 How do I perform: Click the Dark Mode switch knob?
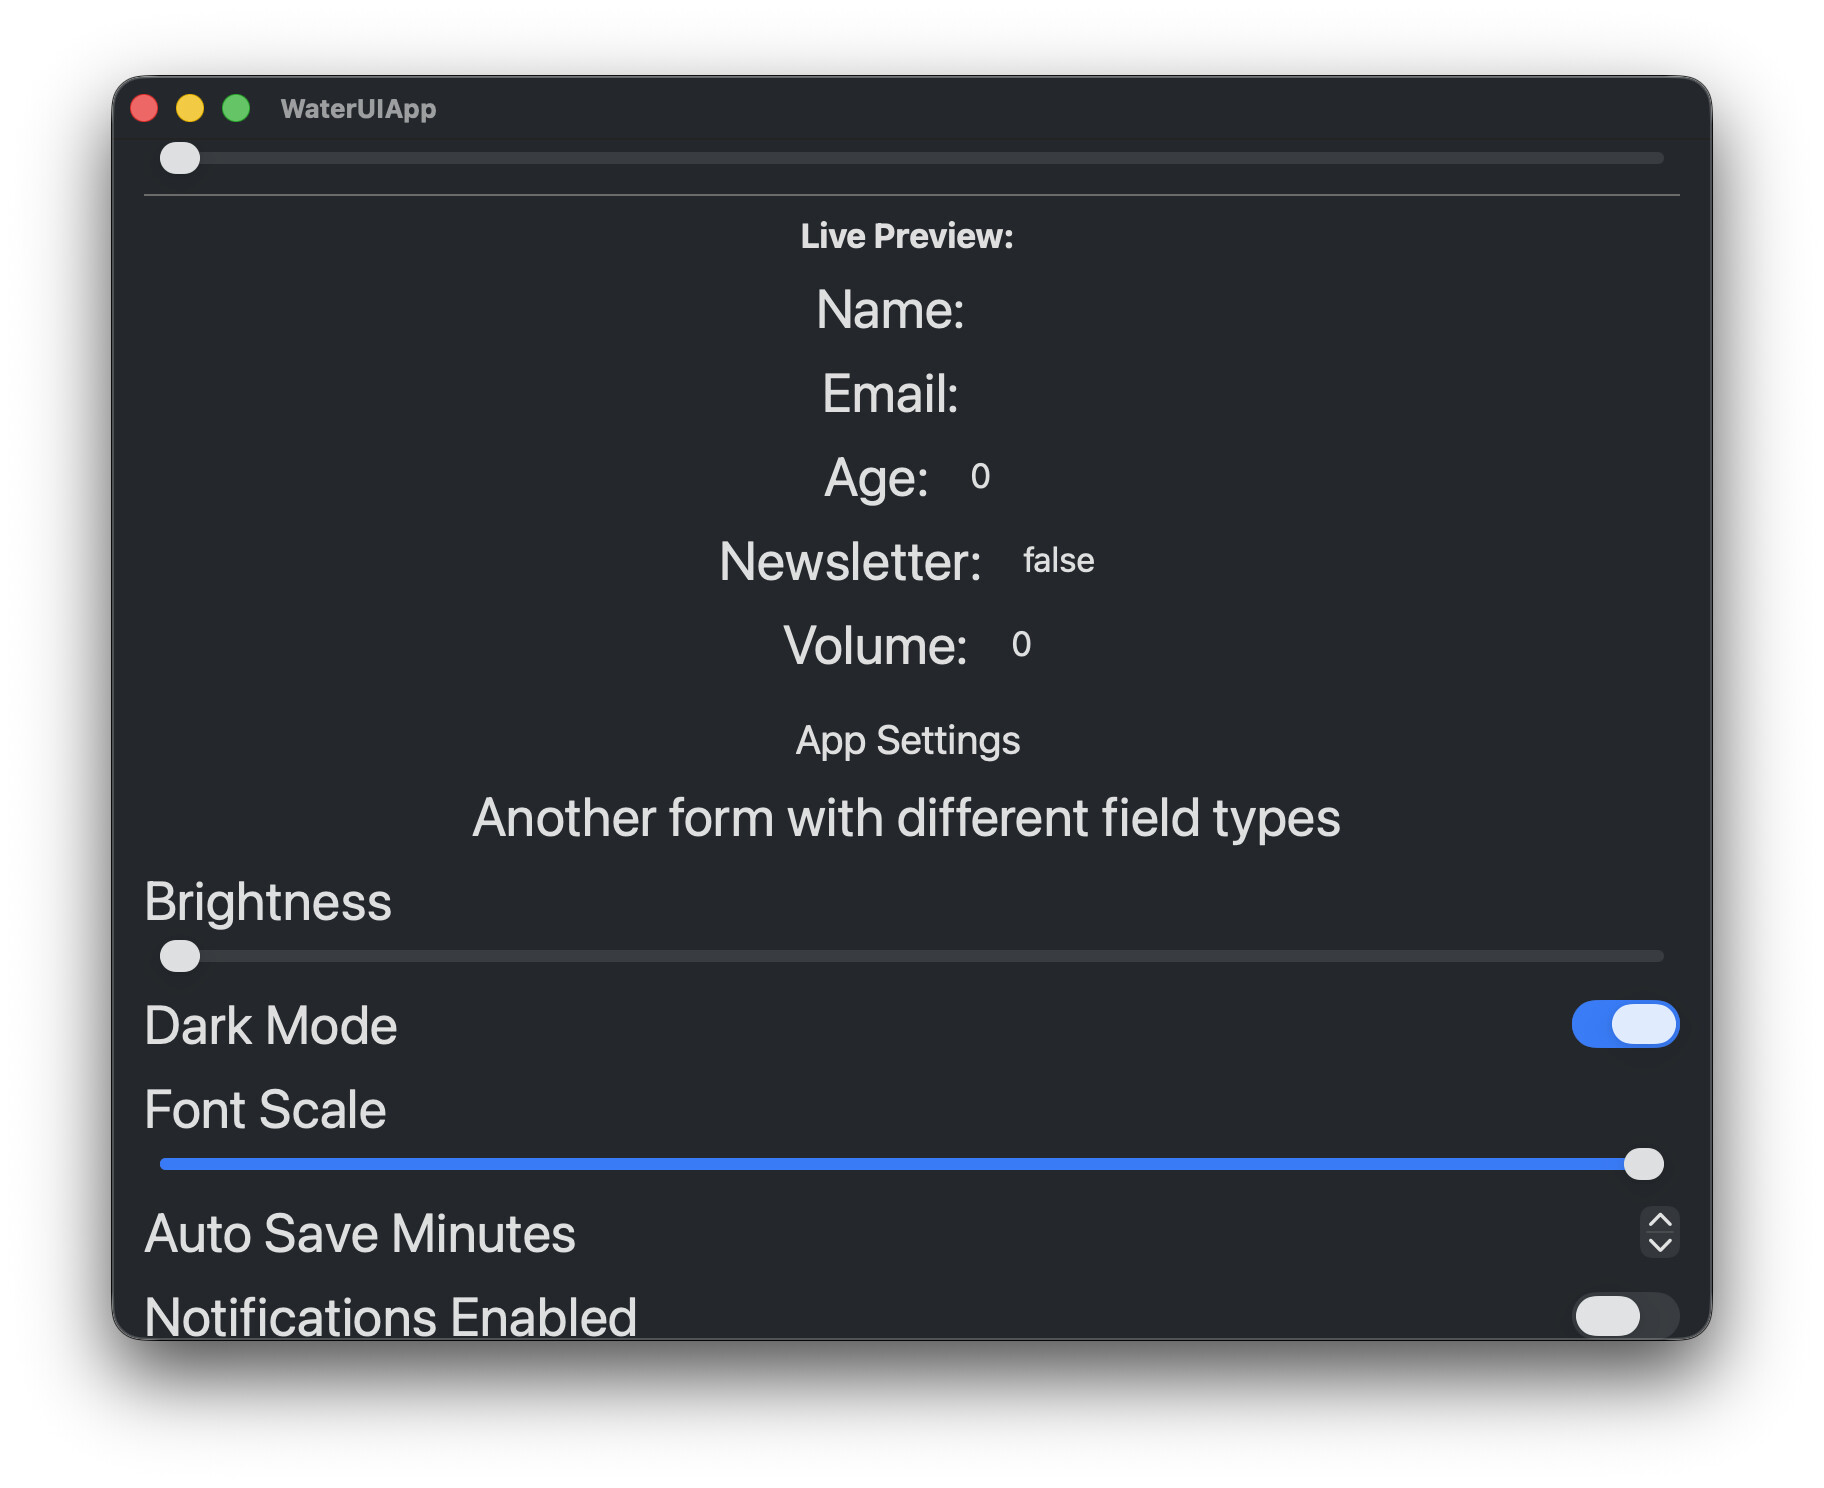[x=1645, y=1024]
